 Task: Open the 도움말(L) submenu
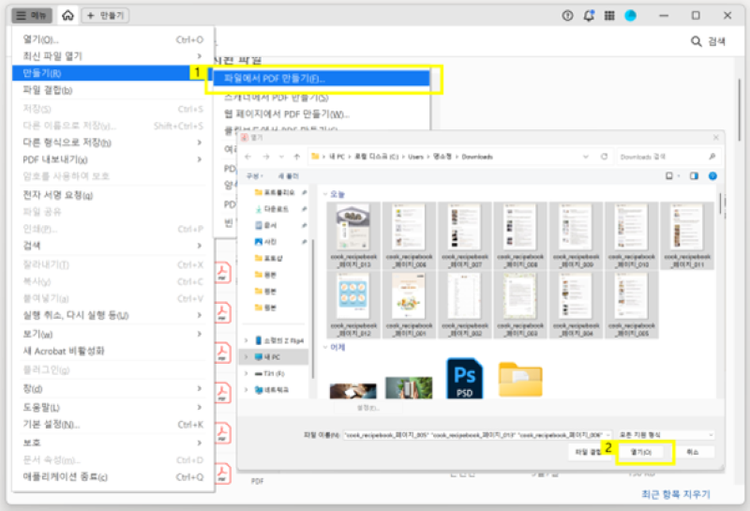[x=113, y=407]
